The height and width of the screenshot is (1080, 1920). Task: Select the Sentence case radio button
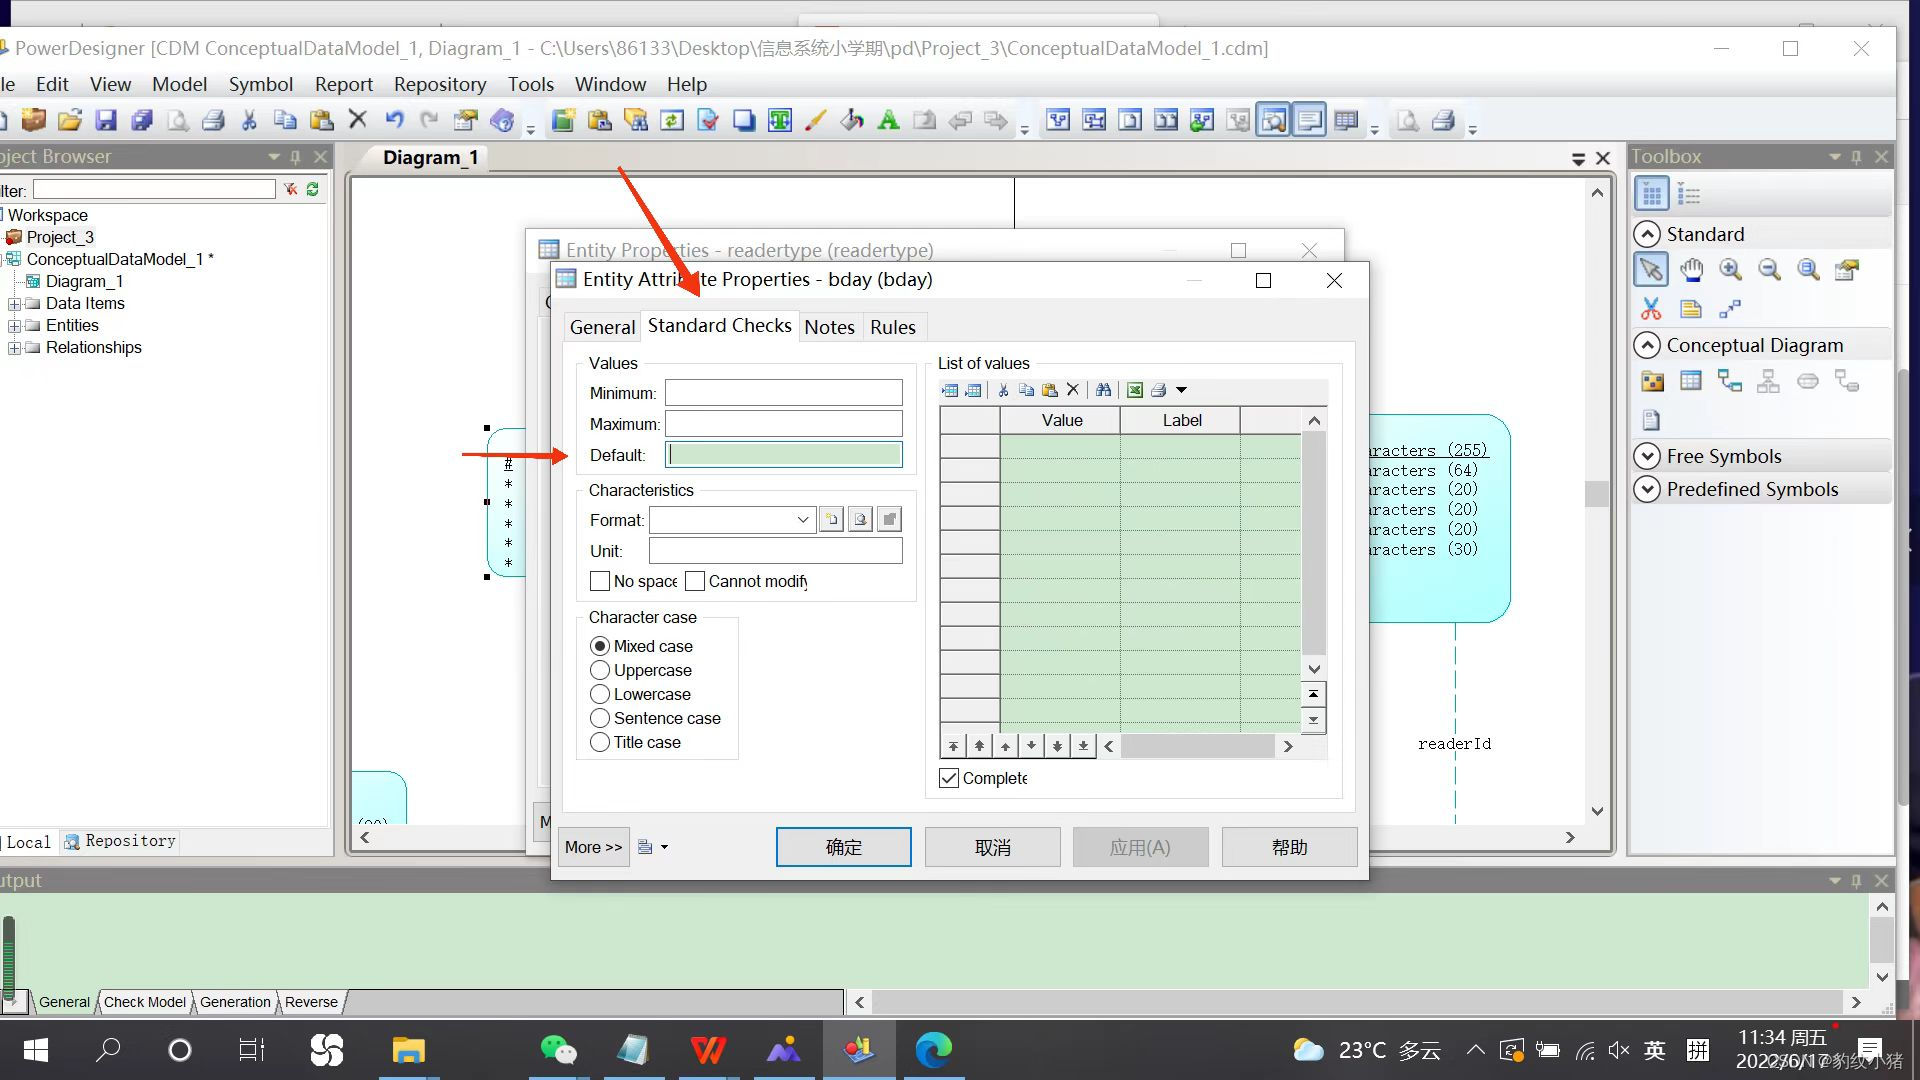pos(600,718)
